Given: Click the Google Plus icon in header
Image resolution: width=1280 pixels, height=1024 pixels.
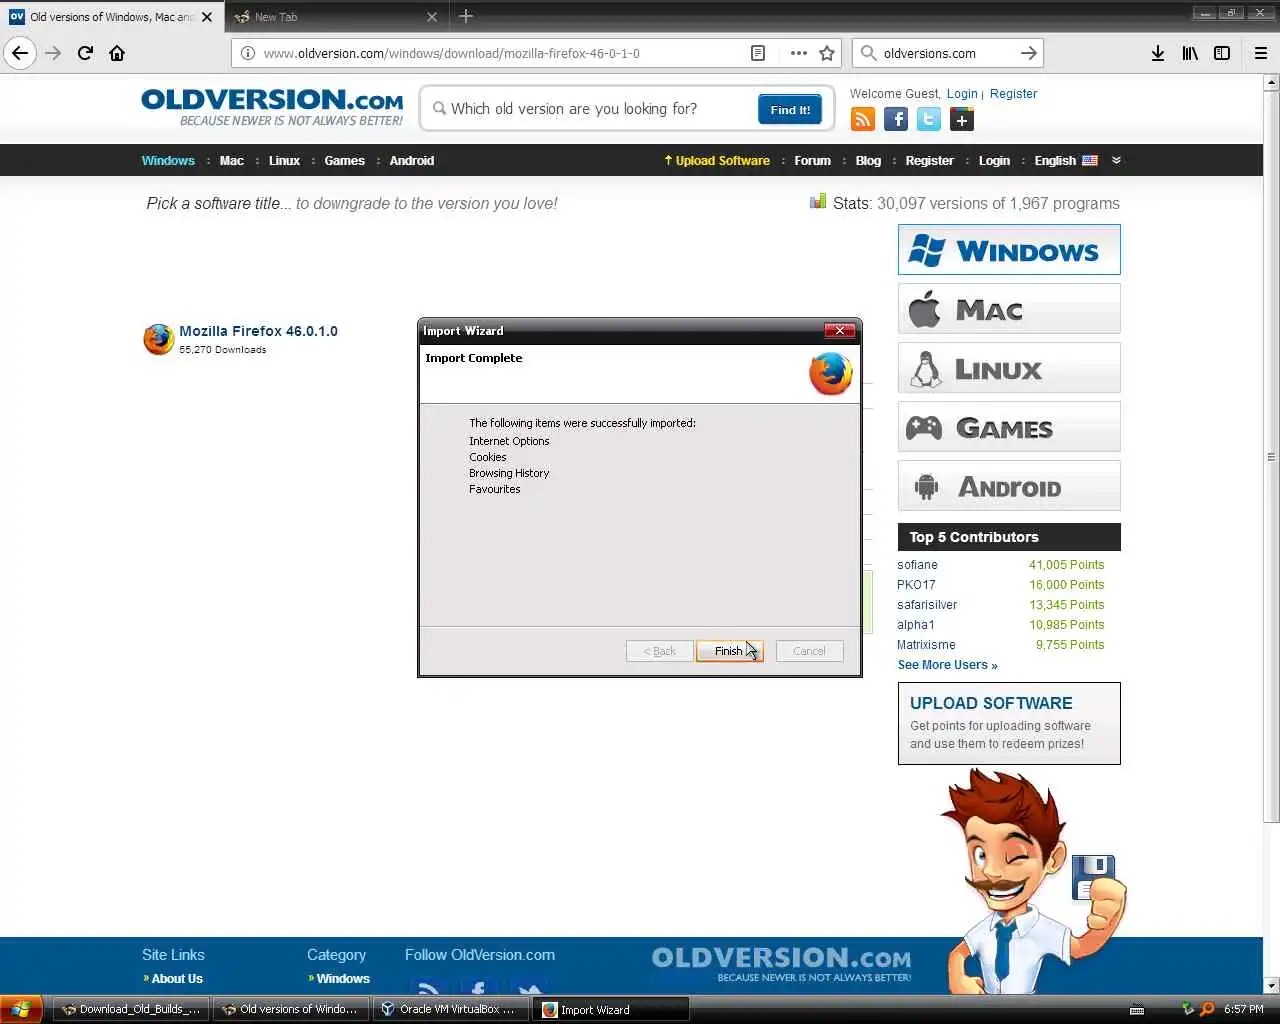Looking at the screenshot, I should click(x=962, y=119).
